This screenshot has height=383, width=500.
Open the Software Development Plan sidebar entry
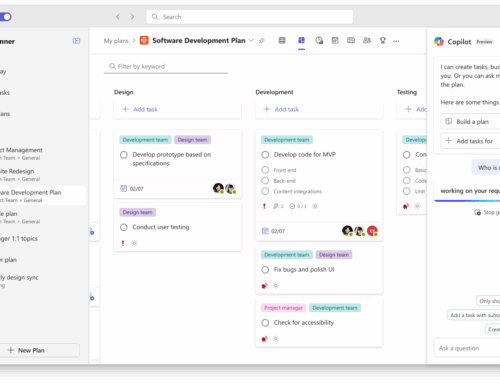coord(42,196)
